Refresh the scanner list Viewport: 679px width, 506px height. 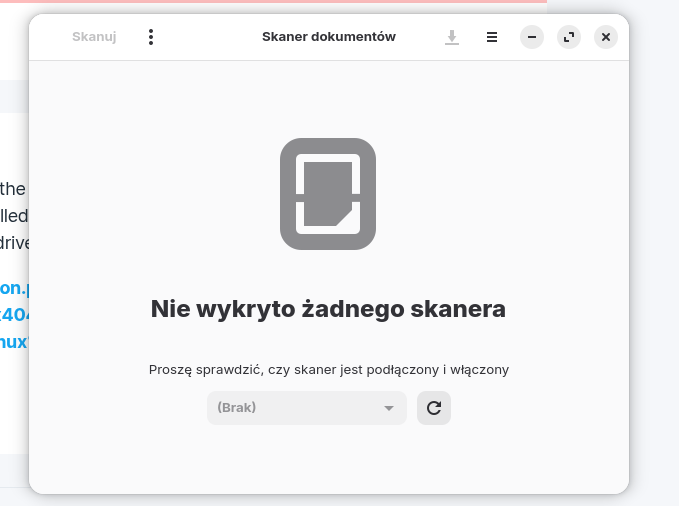pos(434,408)
